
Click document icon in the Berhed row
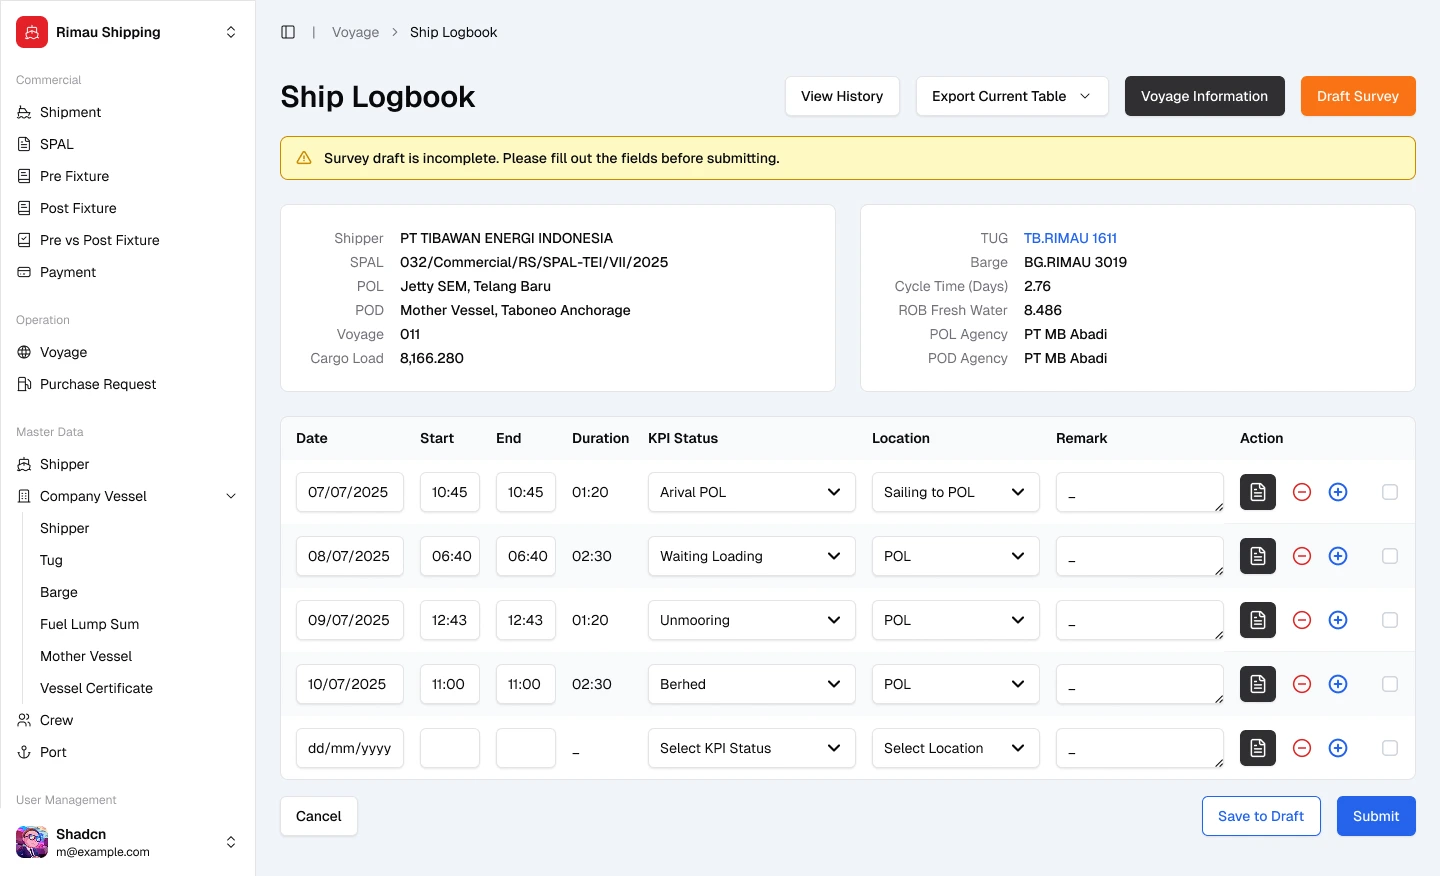point(1258,684)
